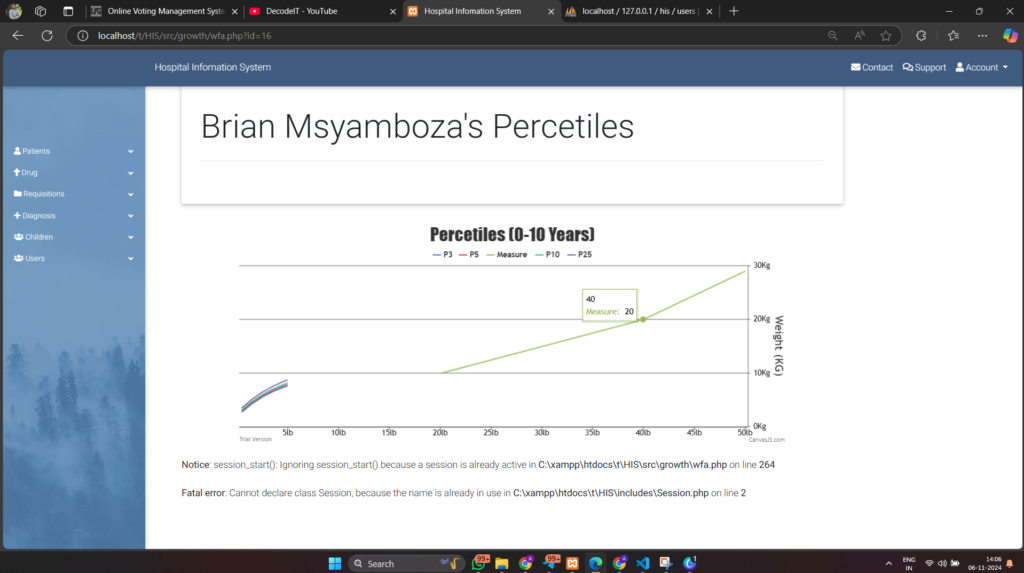
Task: Open the Copilot sidebar icon
Action: pyautogui.click(x=1010, y=36)
